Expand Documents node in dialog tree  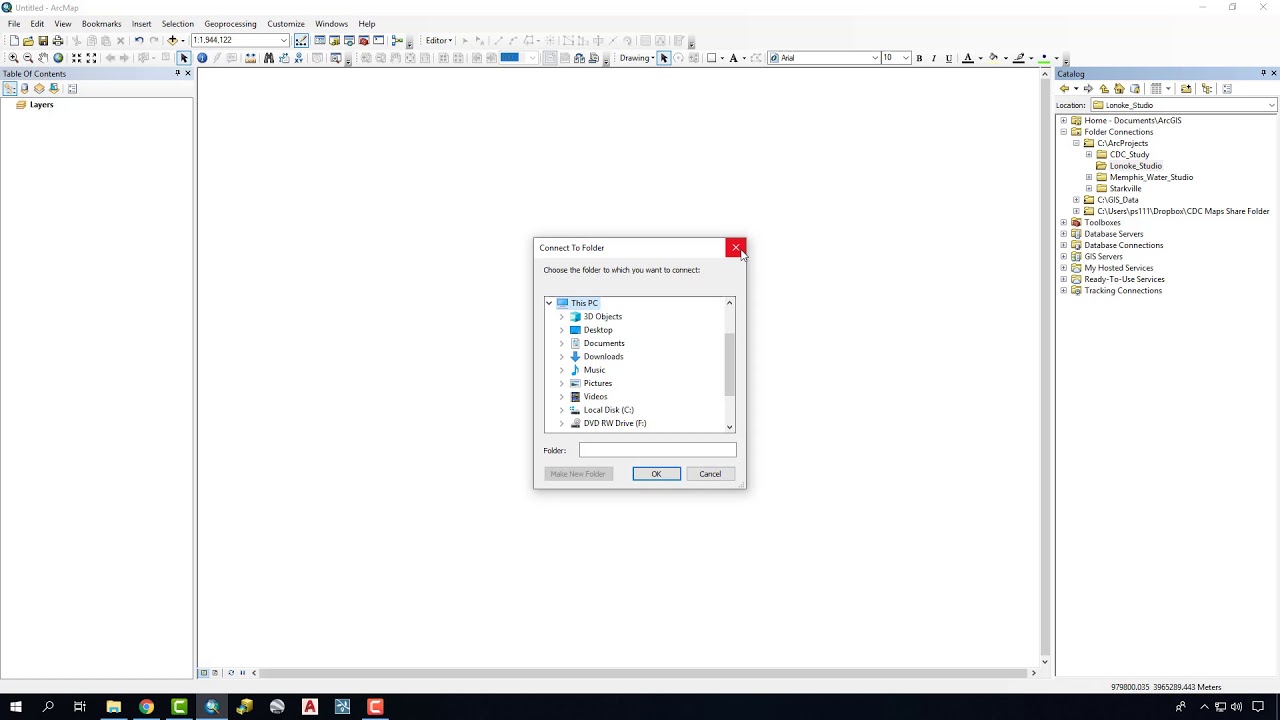pyautogui.click(x=562, y=343)
